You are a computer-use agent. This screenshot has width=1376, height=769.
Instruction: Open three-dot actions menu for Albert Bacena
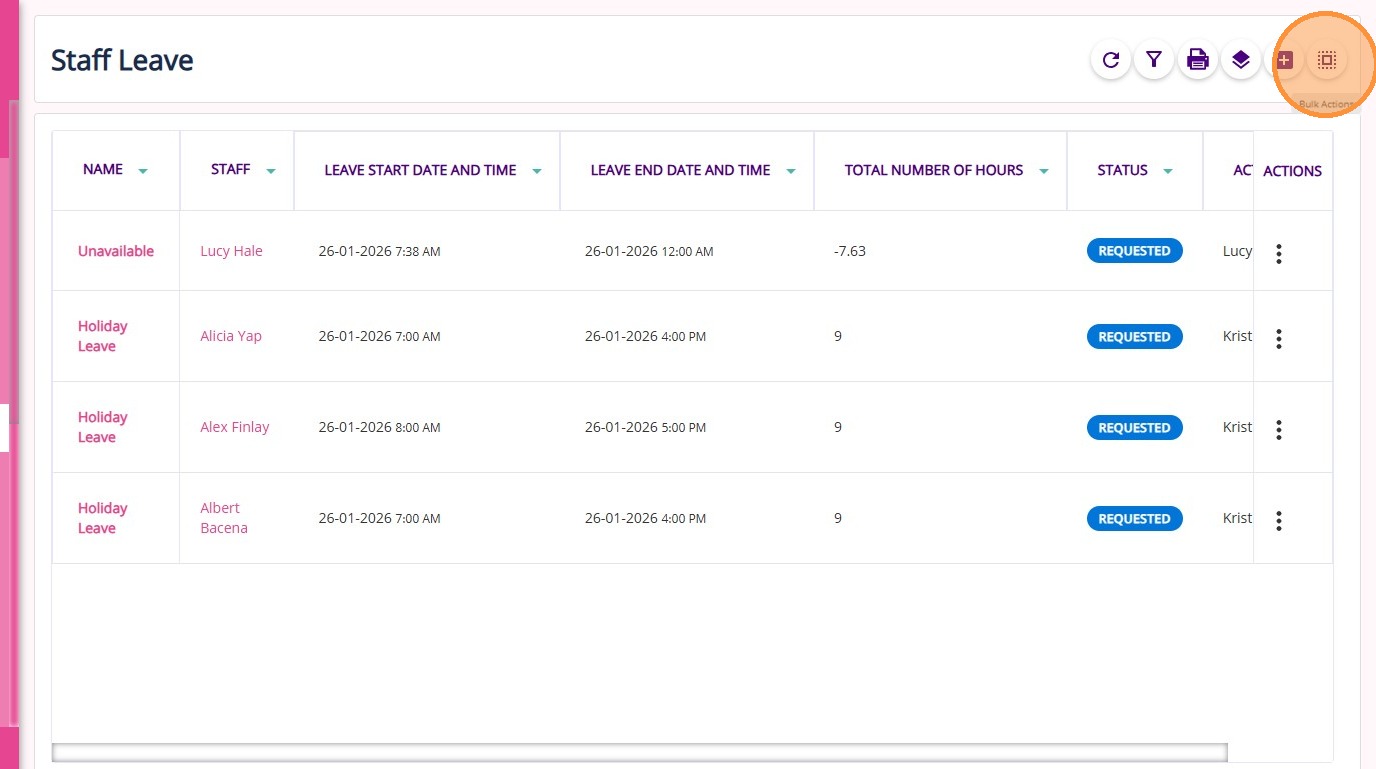point(1279,520)
